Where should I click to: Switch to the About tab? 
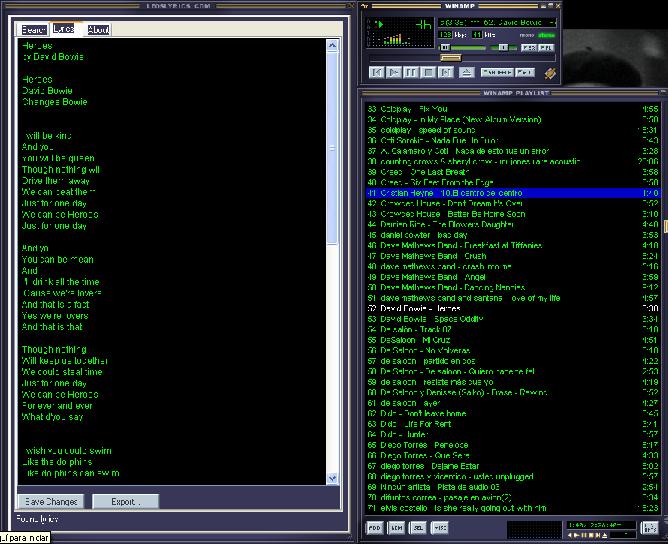point(98,30)
